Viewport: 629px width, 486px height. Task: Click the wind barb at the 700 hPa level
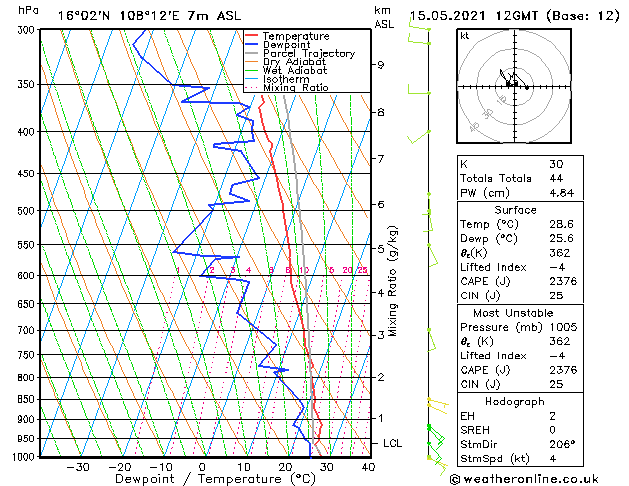432,340
